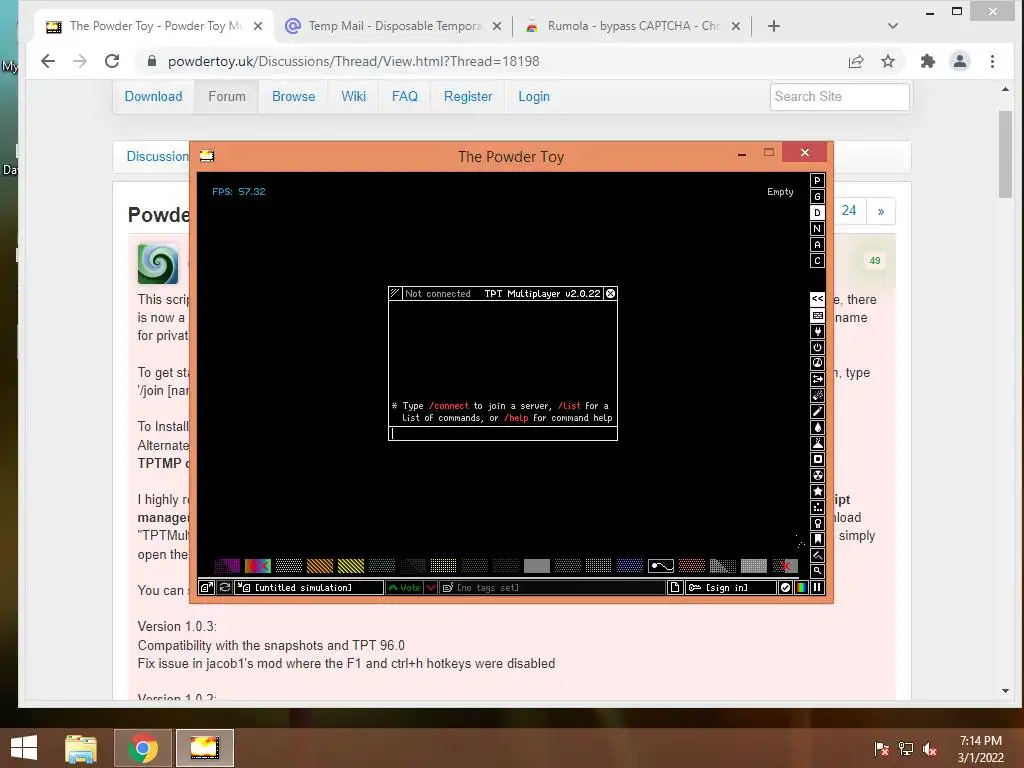
Task: Open the Powders pile menu icon
Action: 817,443
